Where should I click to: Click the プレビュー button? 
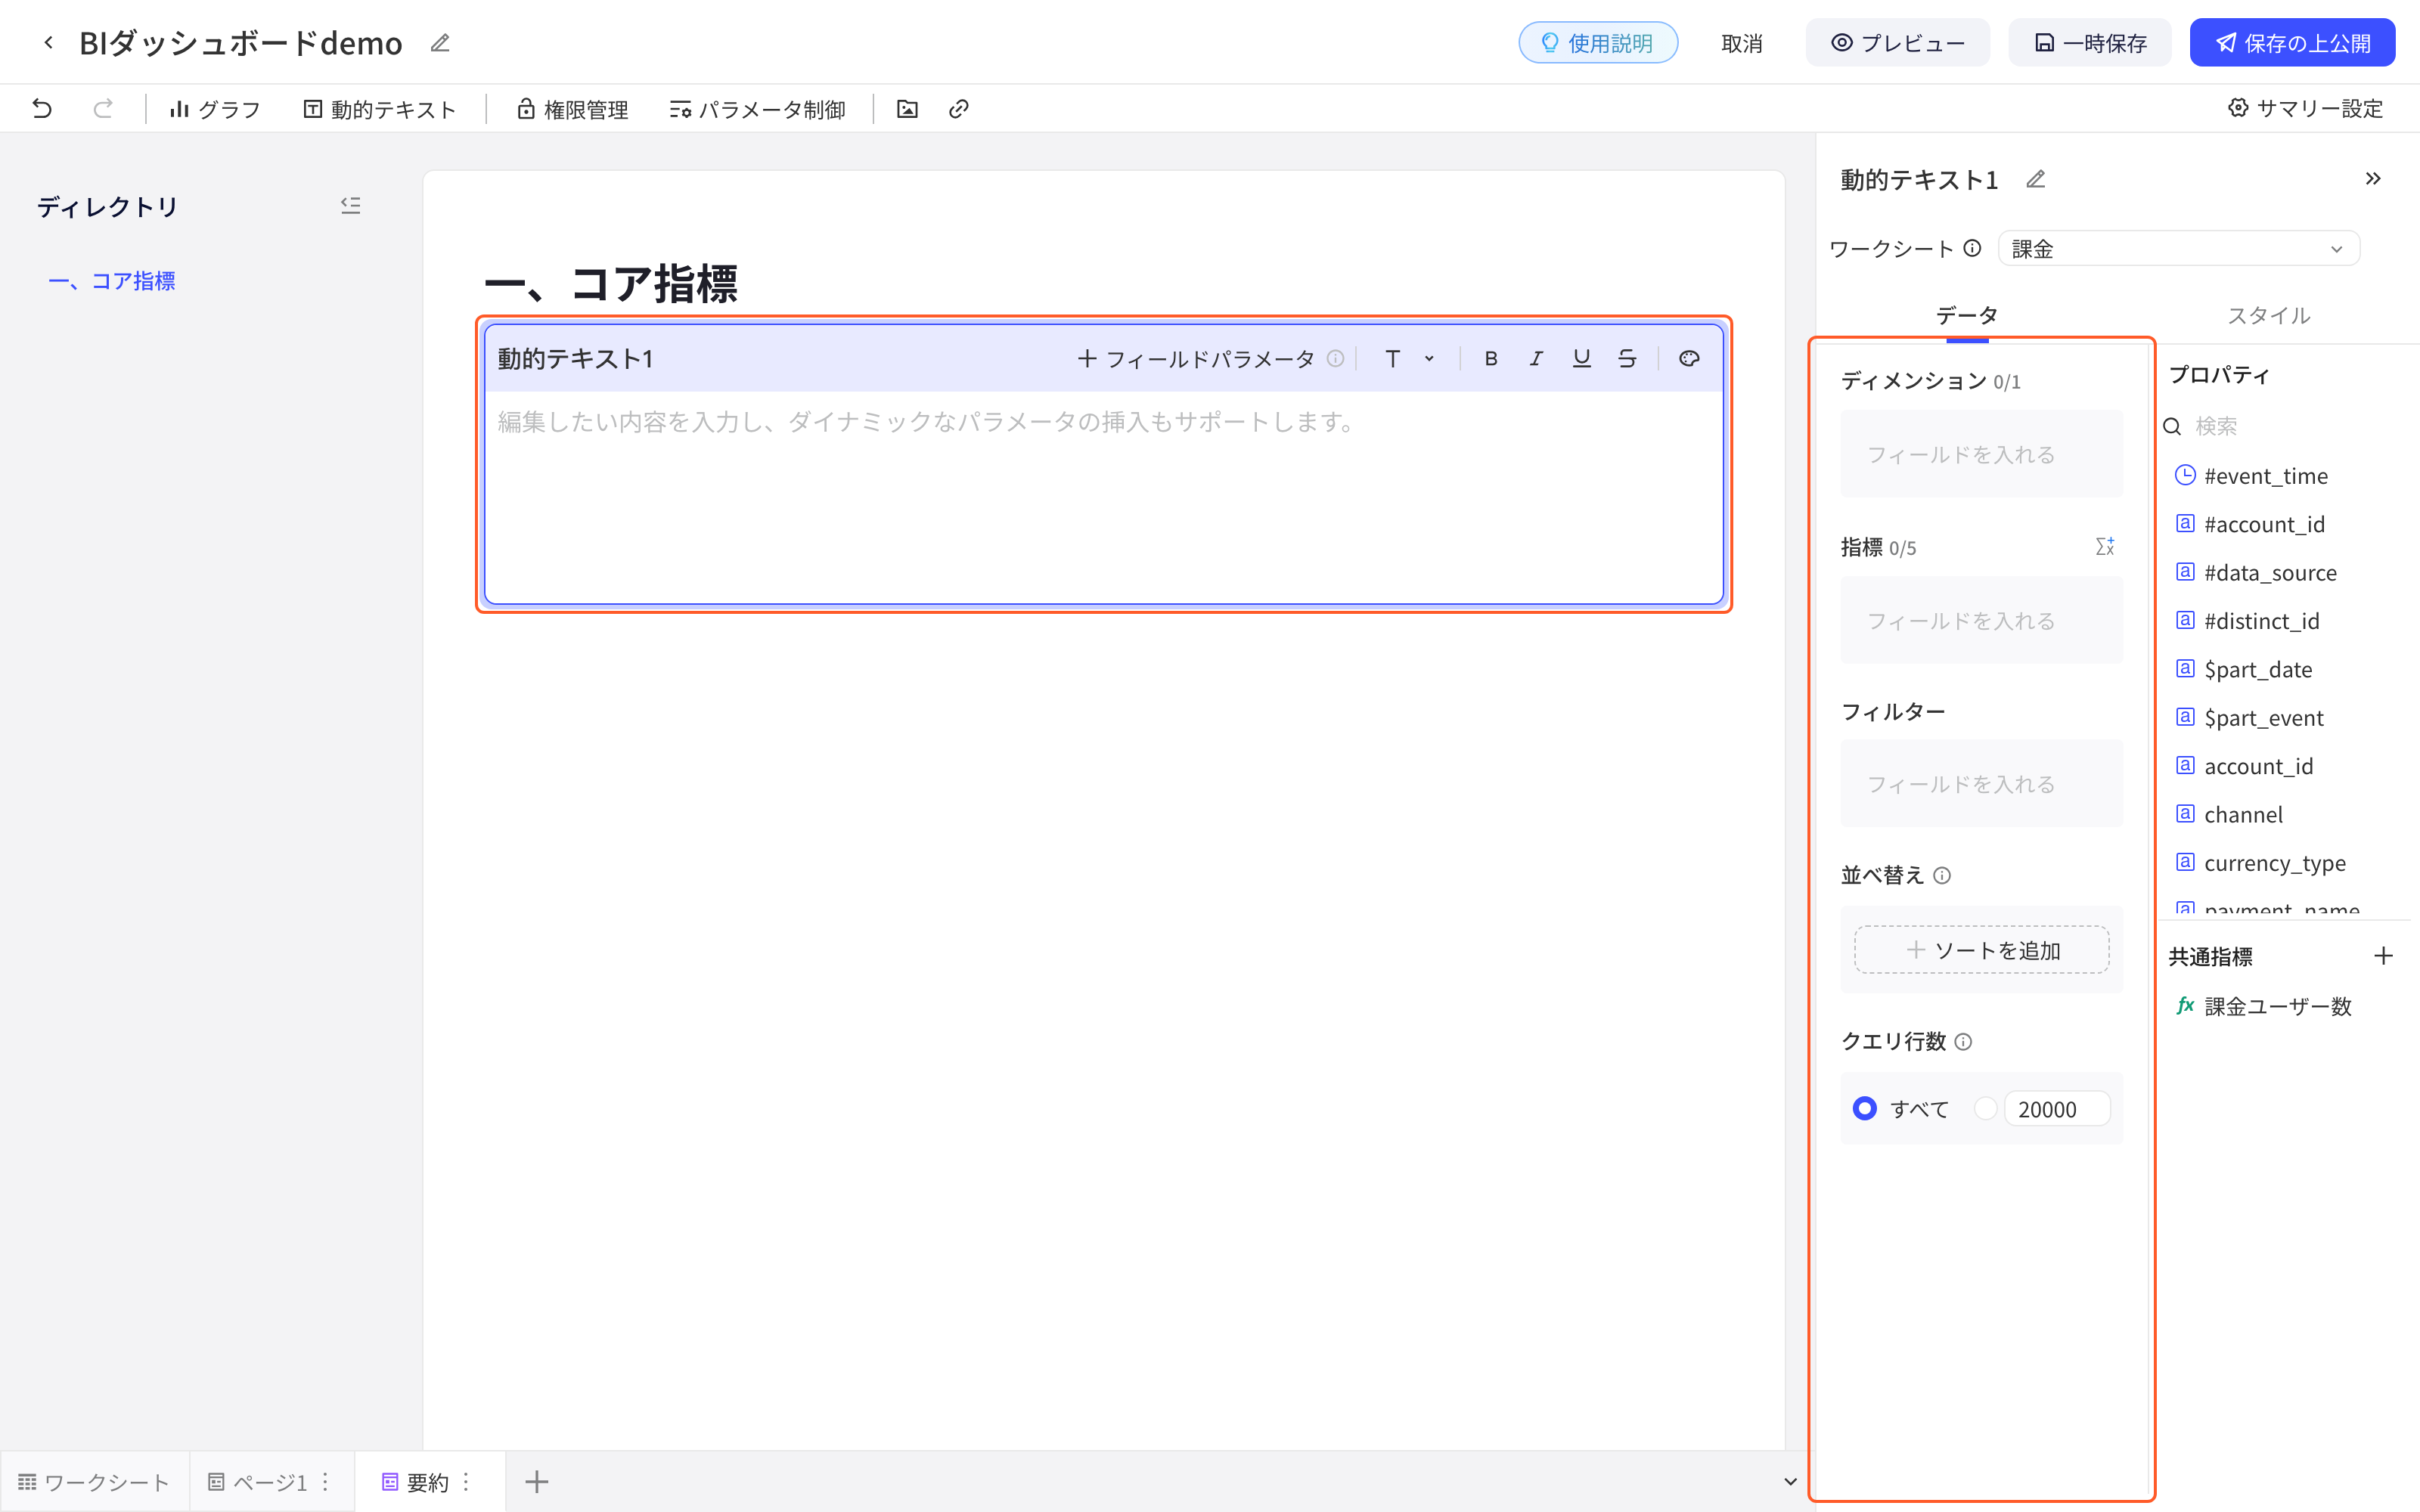click(x=1897, y=43)
